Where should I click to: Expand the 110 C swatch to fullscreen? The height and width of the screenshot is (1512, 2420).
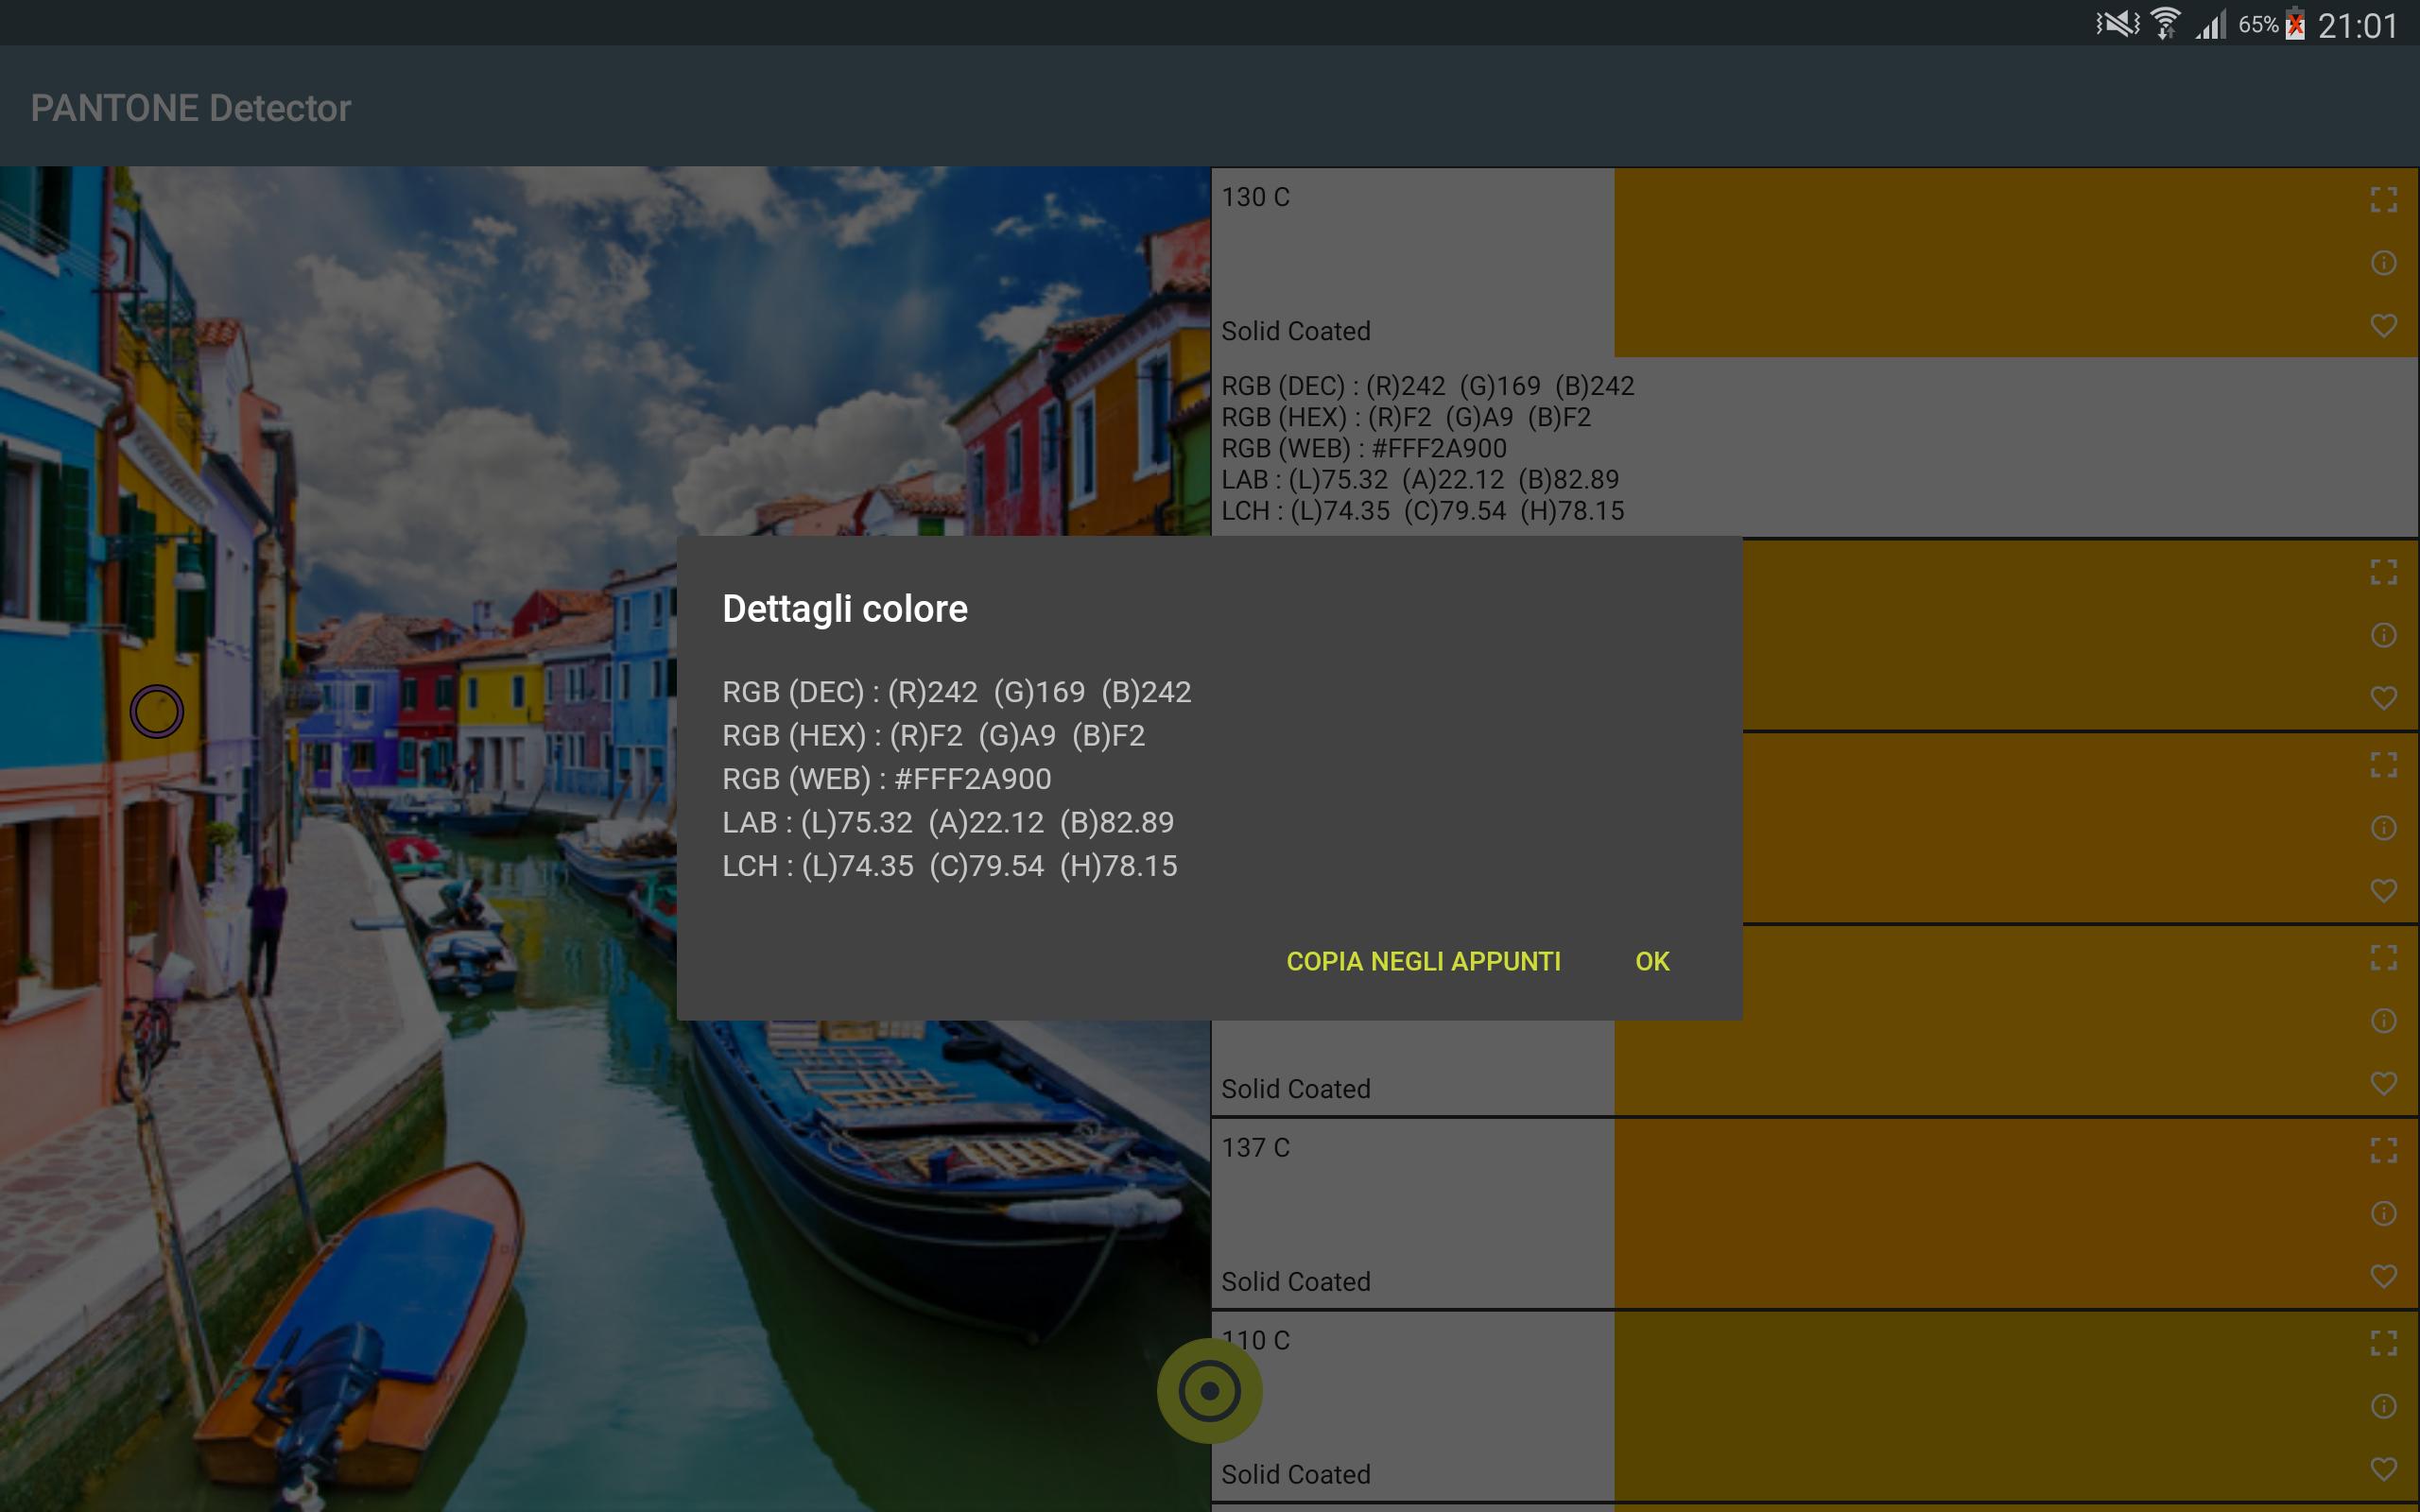pyautogui.click(x=2383, y=1344)
